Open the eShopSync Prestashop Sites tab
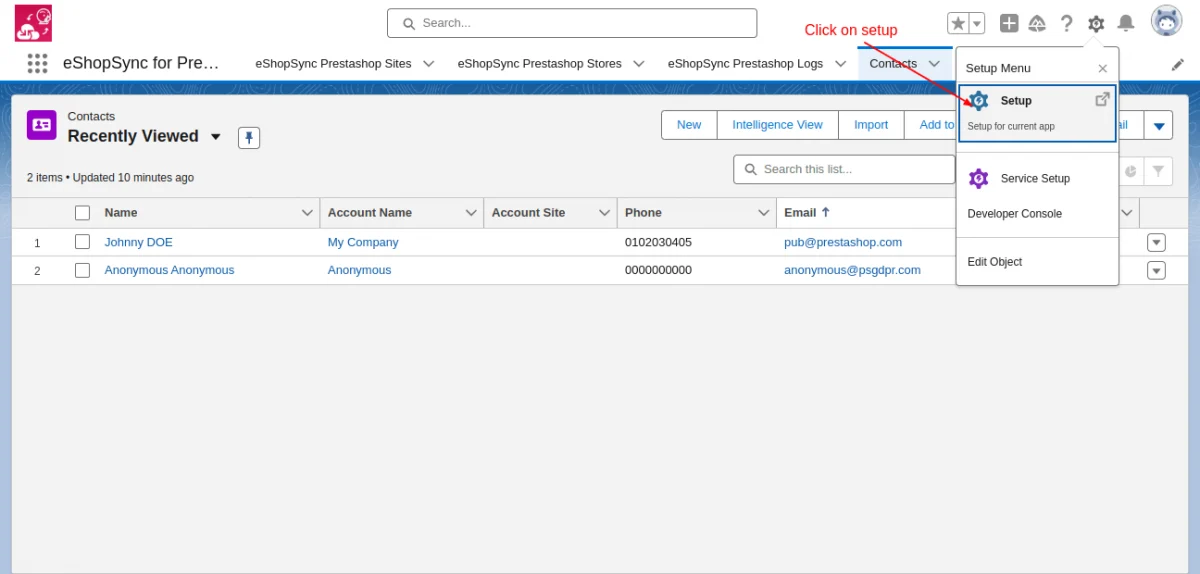The width and height of the screenshot is (1200, 574). 333,63
